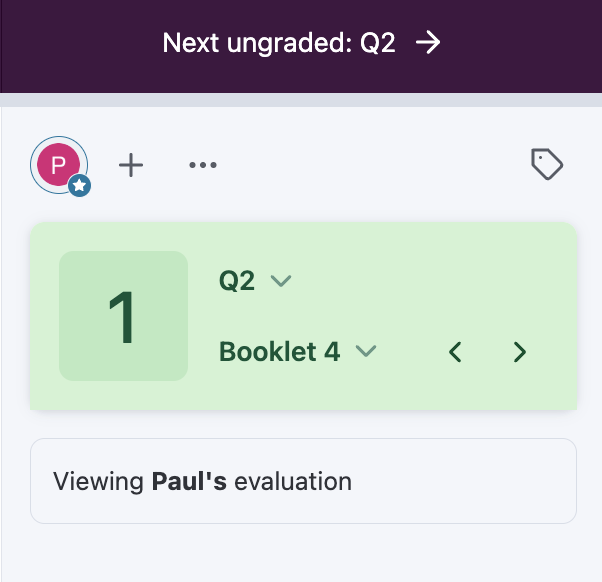The height and width of the screenshot is (582, 602).
Task: Open tags using the tag icon
Action: 547,165
